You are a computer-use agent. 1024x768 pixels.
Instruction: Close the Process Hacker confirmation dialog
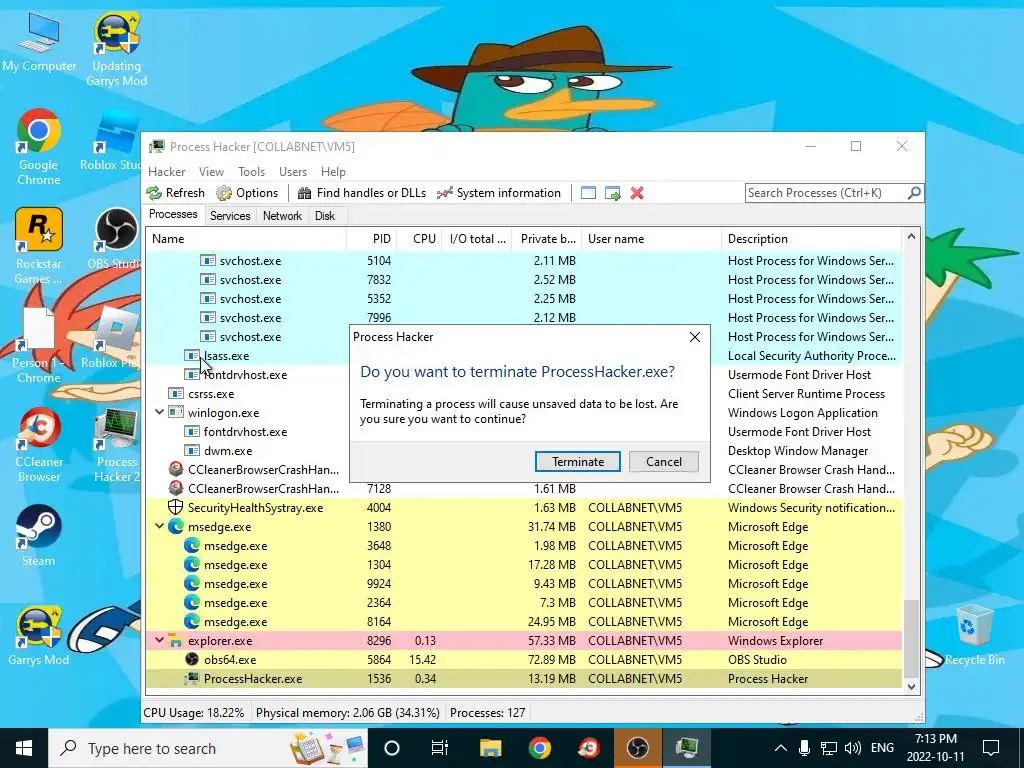(x=695, y=337)
